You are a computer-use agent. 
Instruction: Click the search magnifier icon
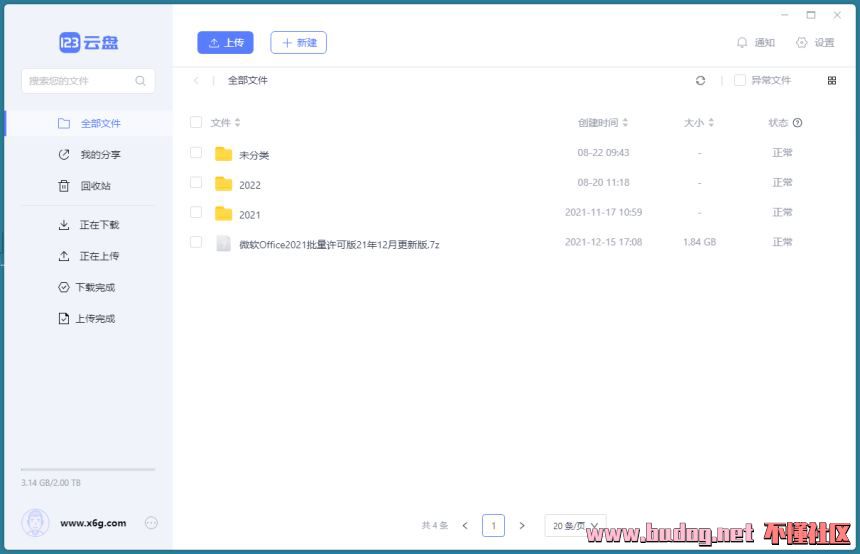(140, 81)
